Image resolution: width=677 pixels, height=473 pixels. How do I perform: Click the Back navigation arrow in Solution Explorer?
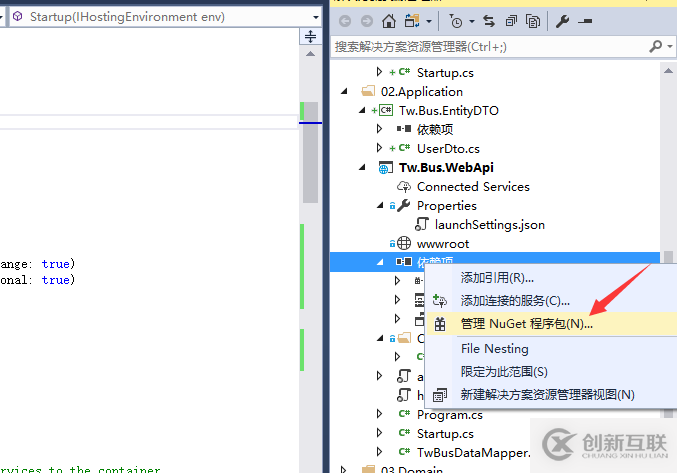point(345,21)
